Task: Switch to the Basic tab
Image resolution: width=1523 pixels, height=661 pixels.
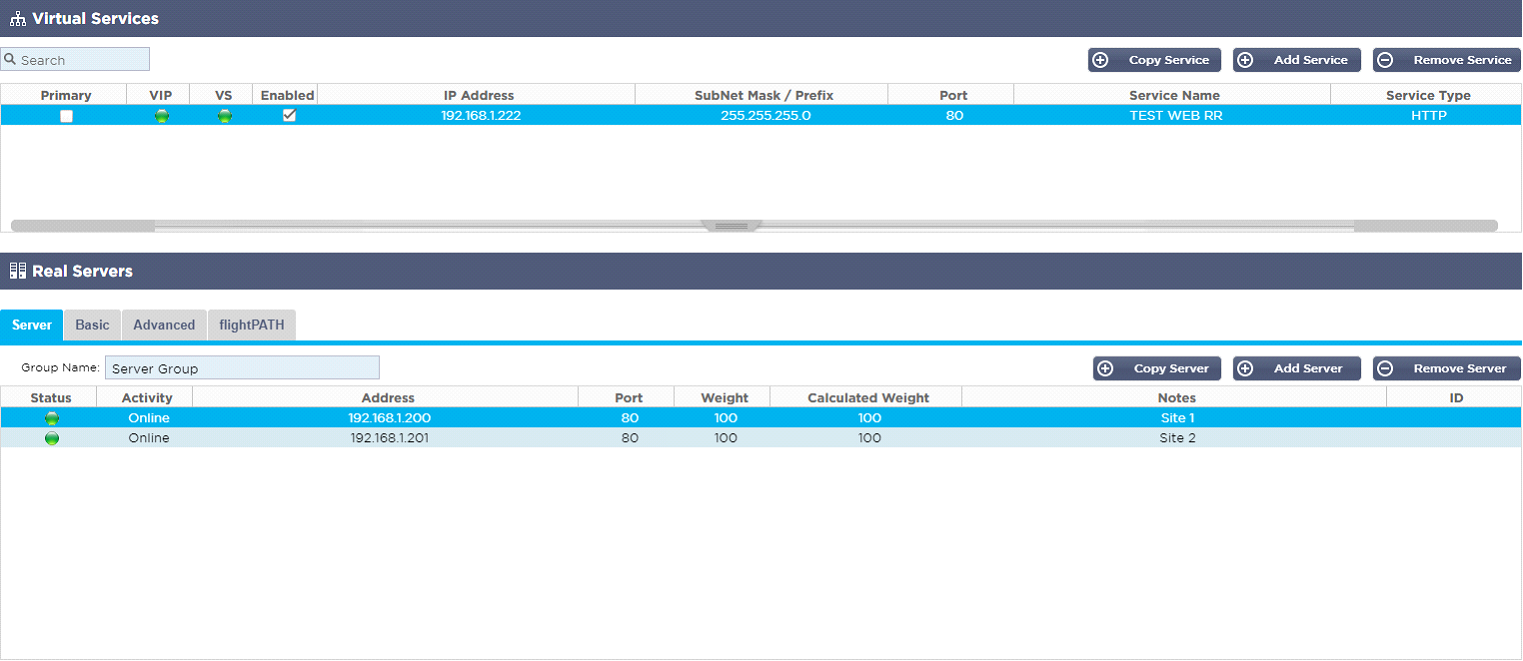Action: pos(91,324)
